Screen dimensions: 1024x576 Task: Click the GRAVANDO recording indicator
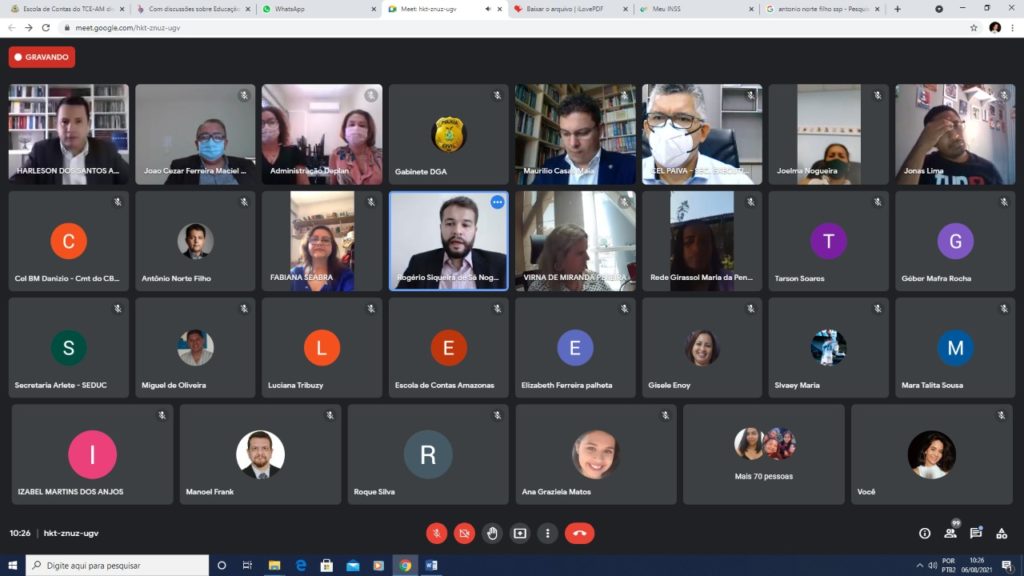42,57
